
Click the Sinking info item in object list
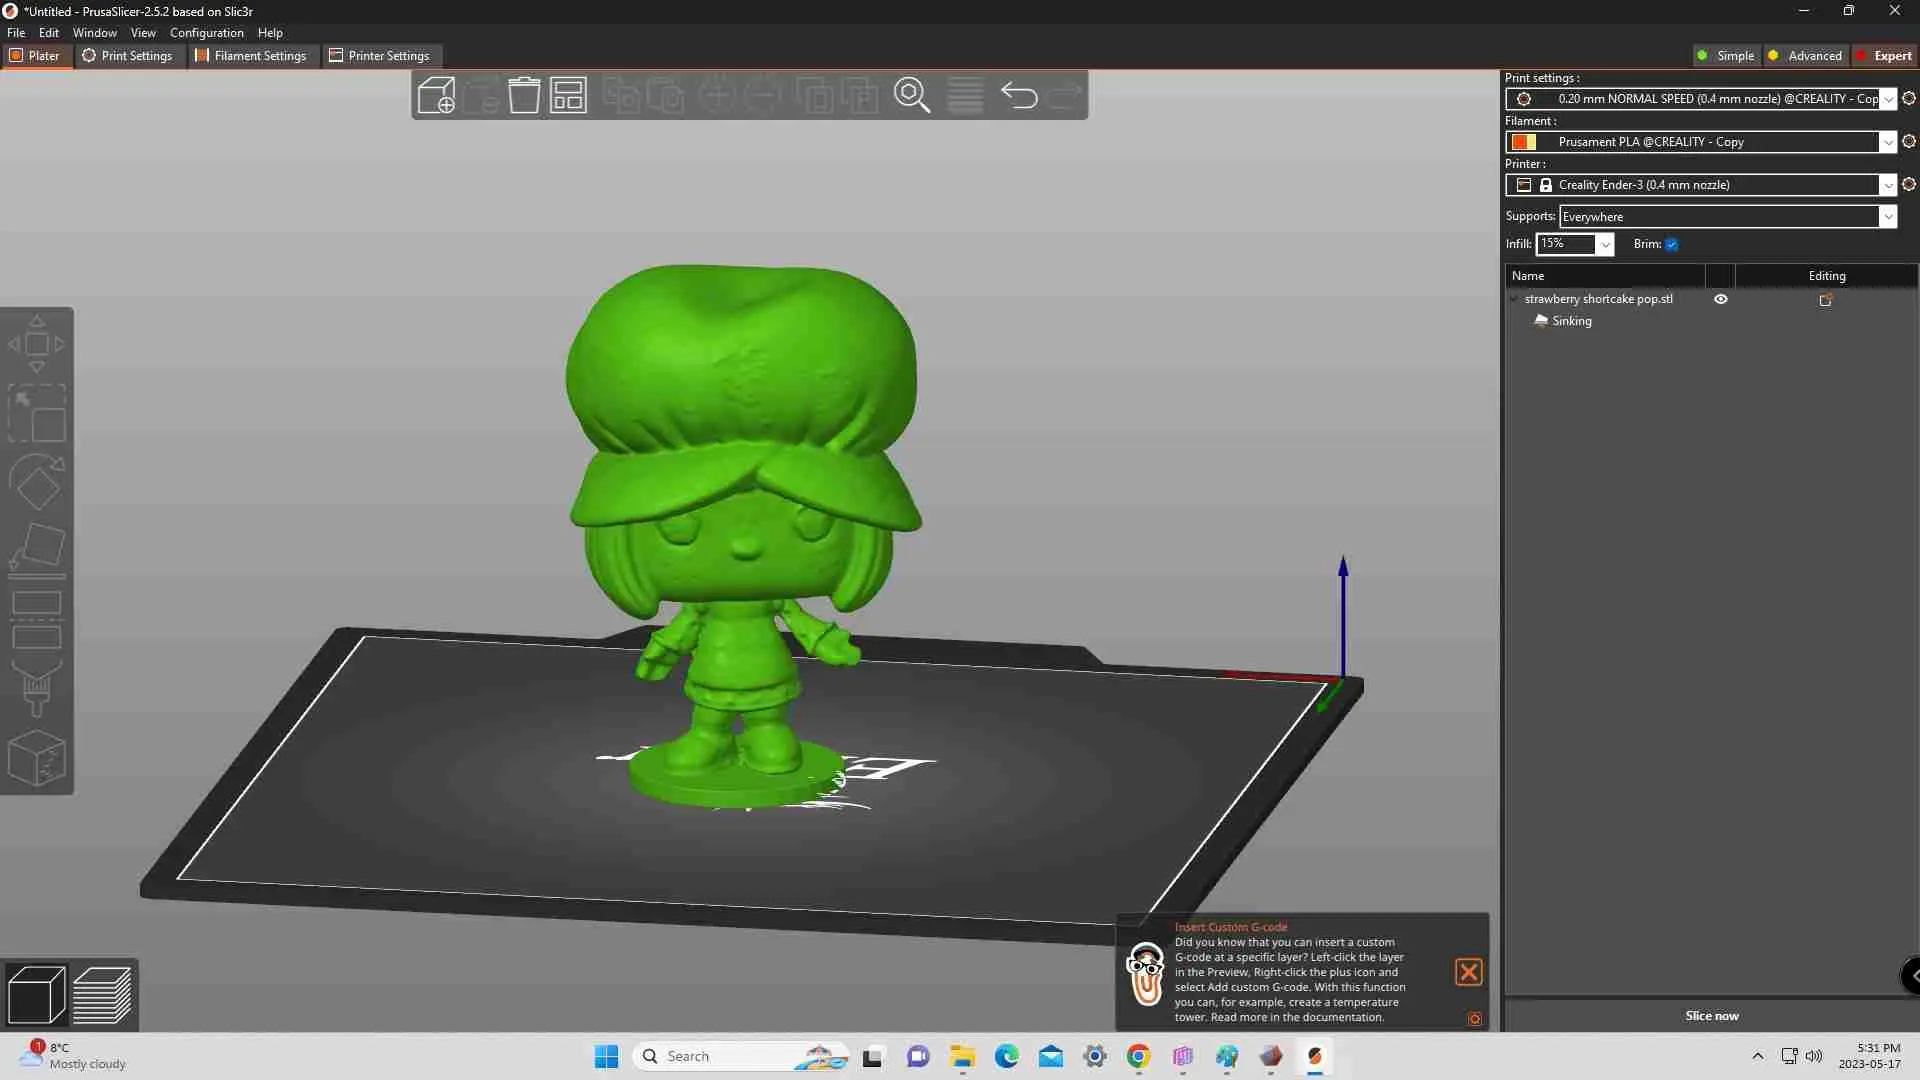click(x=1571, y=321)
